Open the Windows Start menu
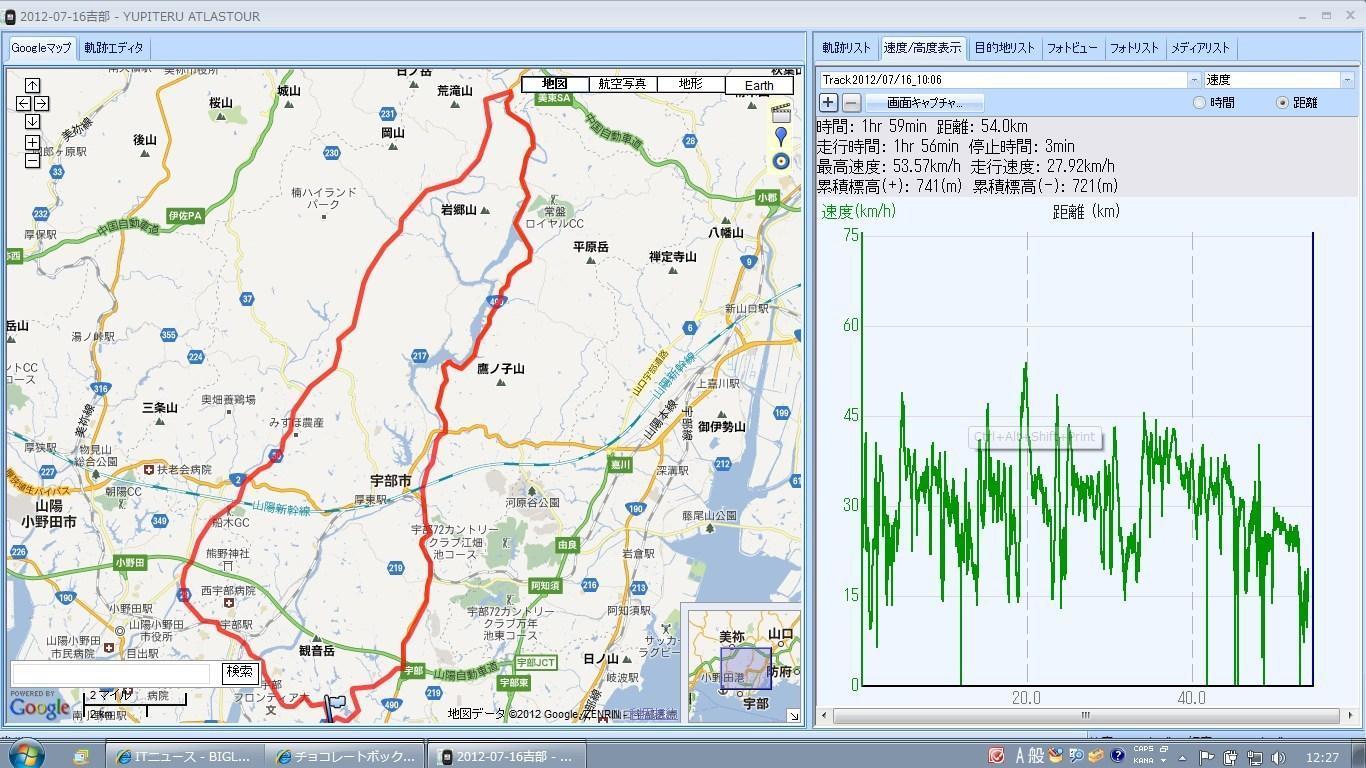 (x=25, y=755)
